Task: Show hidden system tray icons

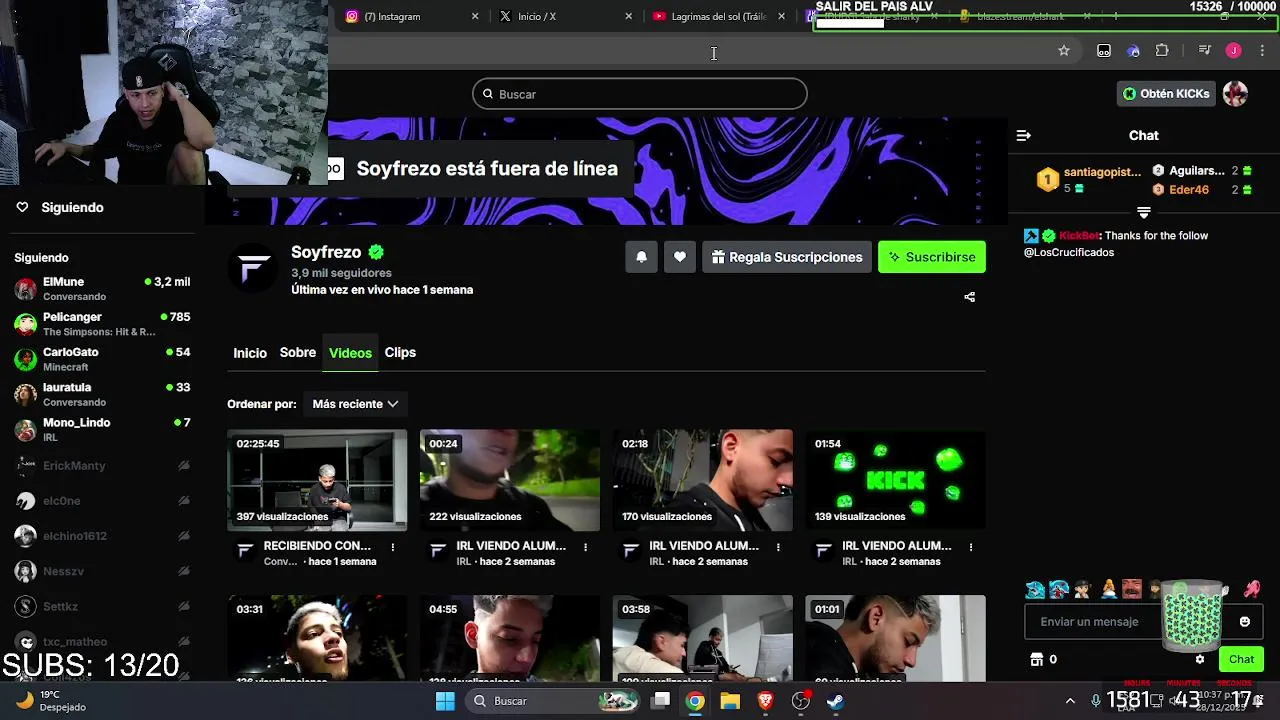Action: (x=1070, y=701)
